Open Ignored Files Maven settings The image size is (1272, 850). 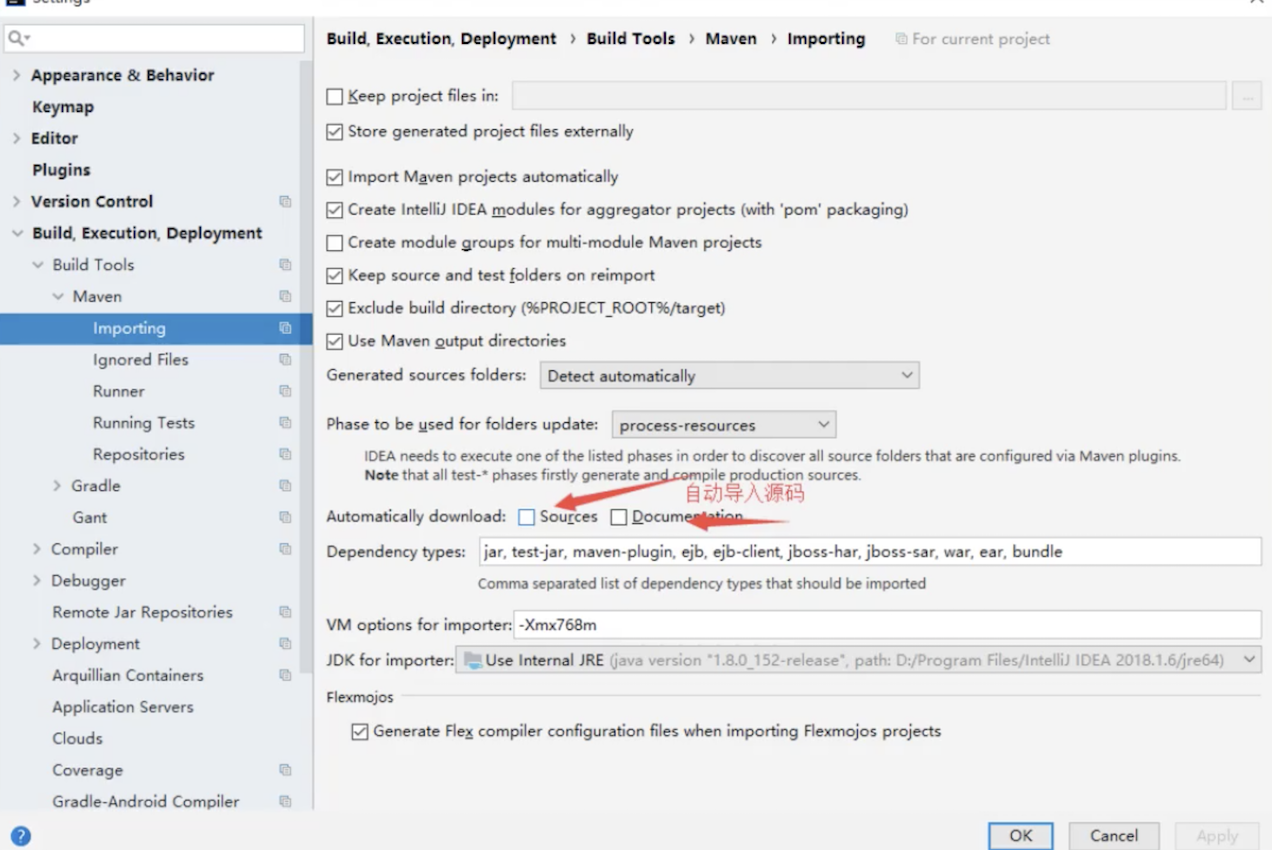[x=141, y=360]
